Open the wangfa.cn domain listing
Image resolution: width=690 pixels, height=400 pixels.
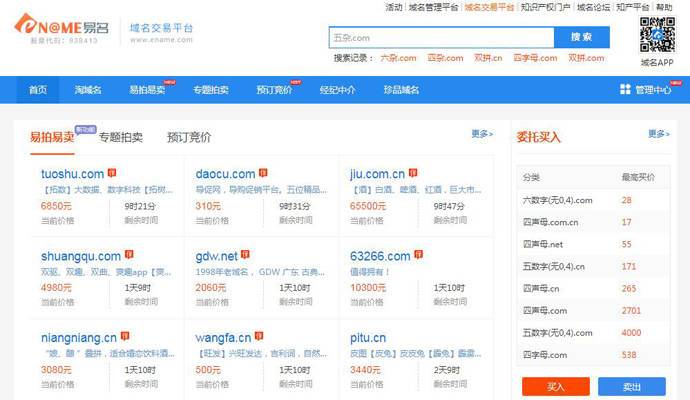(223, 338)
